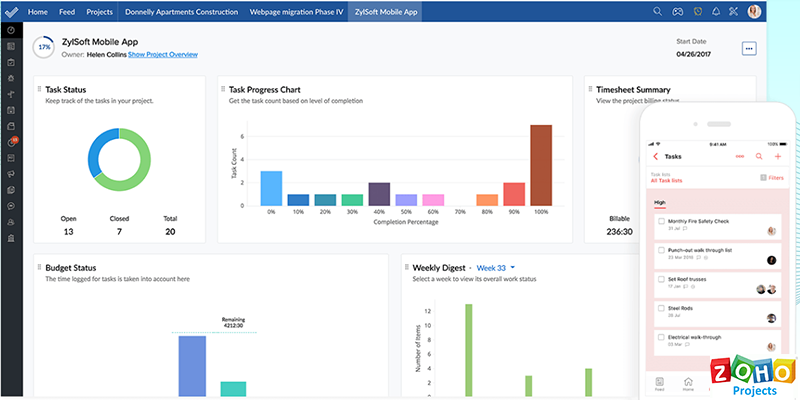The width and height of the screenshot is (800, 400).
Task: Click the Show Project Overview link
Action: [163, 55]
